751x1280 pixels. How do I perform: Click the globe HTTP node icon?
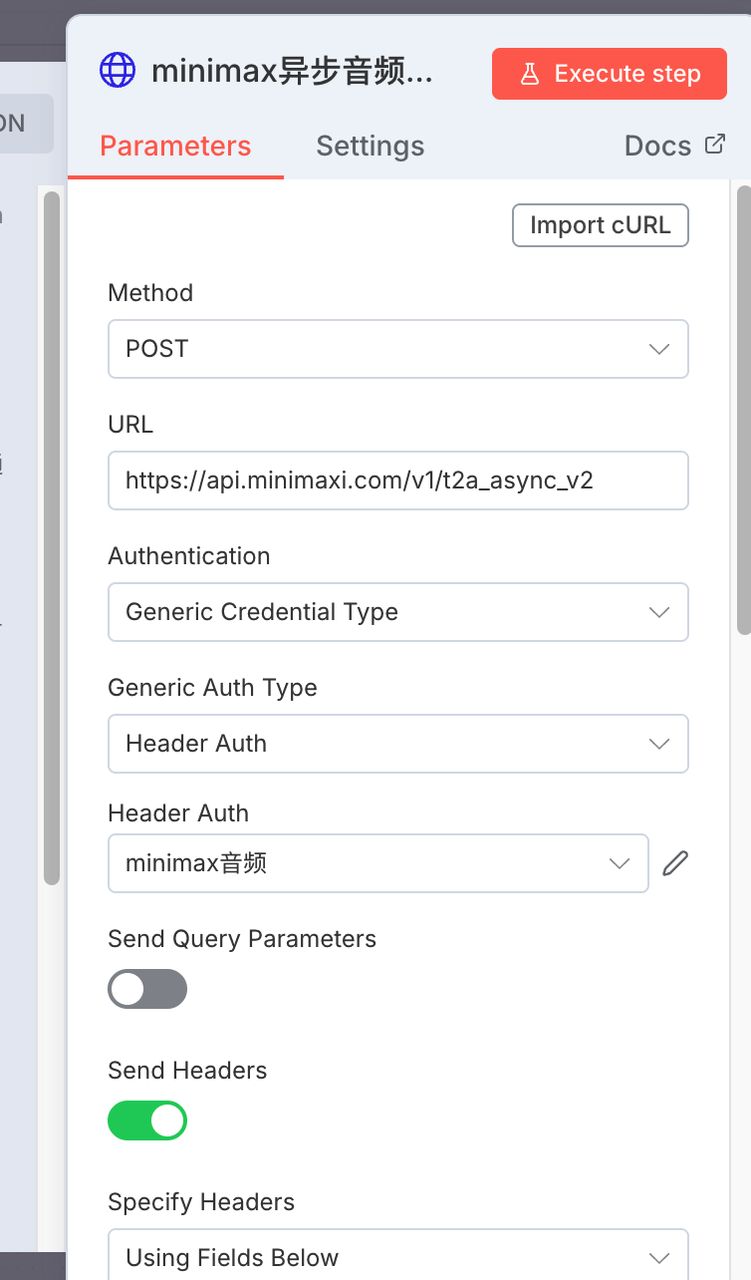pyautogui.click(x=117, y=71)
